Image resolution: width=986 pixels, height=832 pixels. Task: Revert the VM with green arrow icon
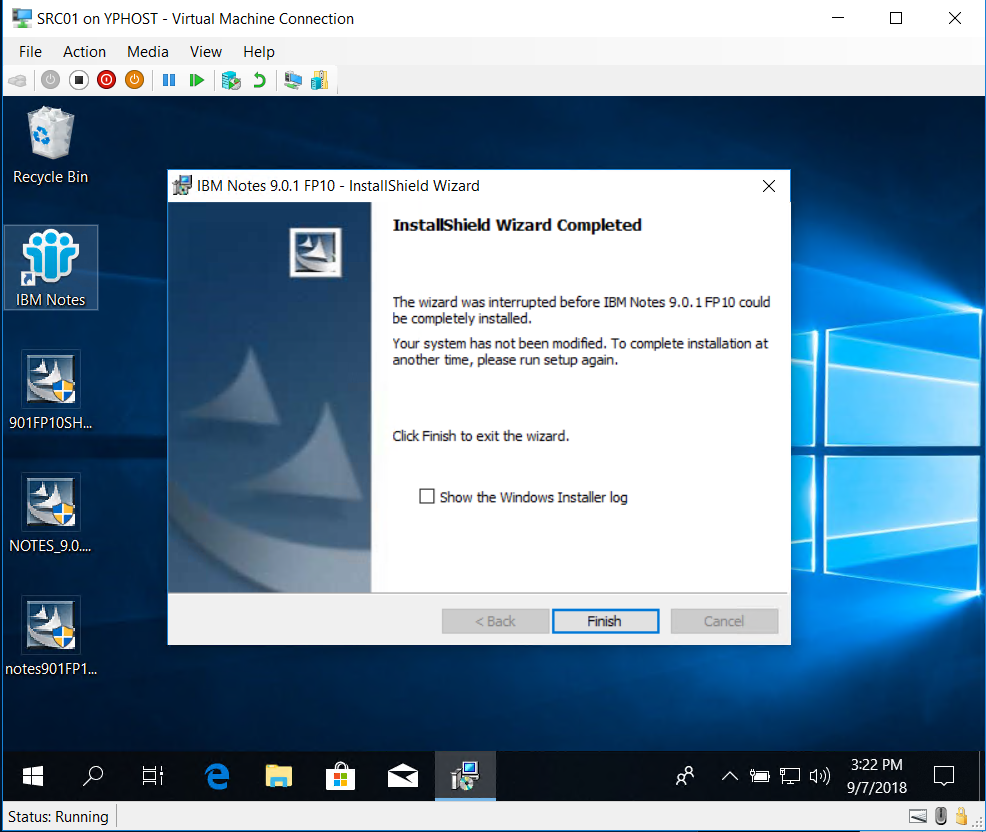[259, 80]
